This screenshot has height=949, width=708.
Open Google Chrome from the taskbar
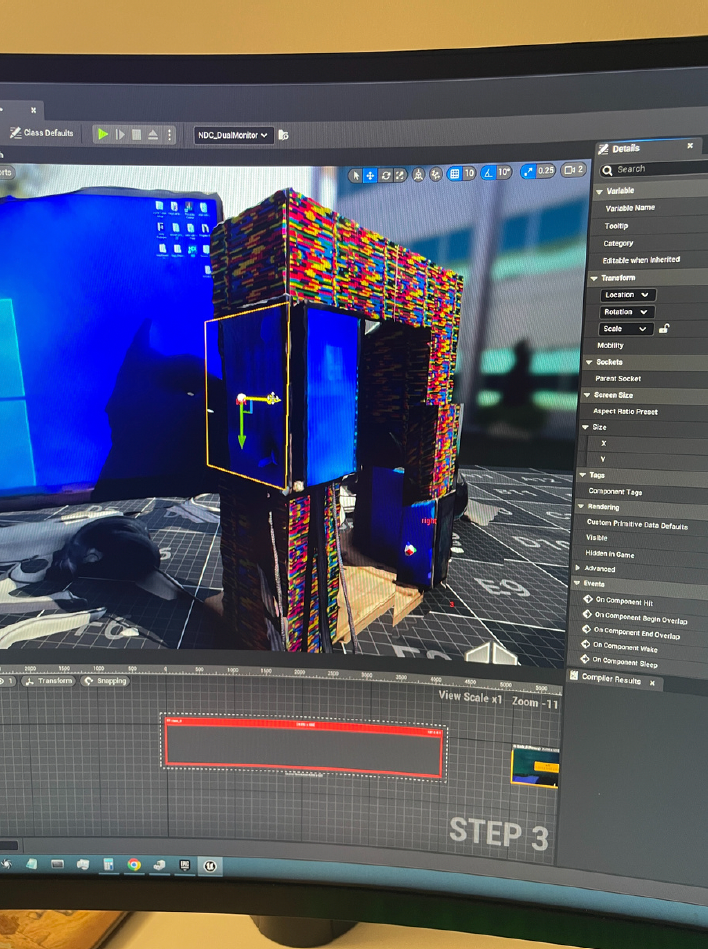(134, 865)
